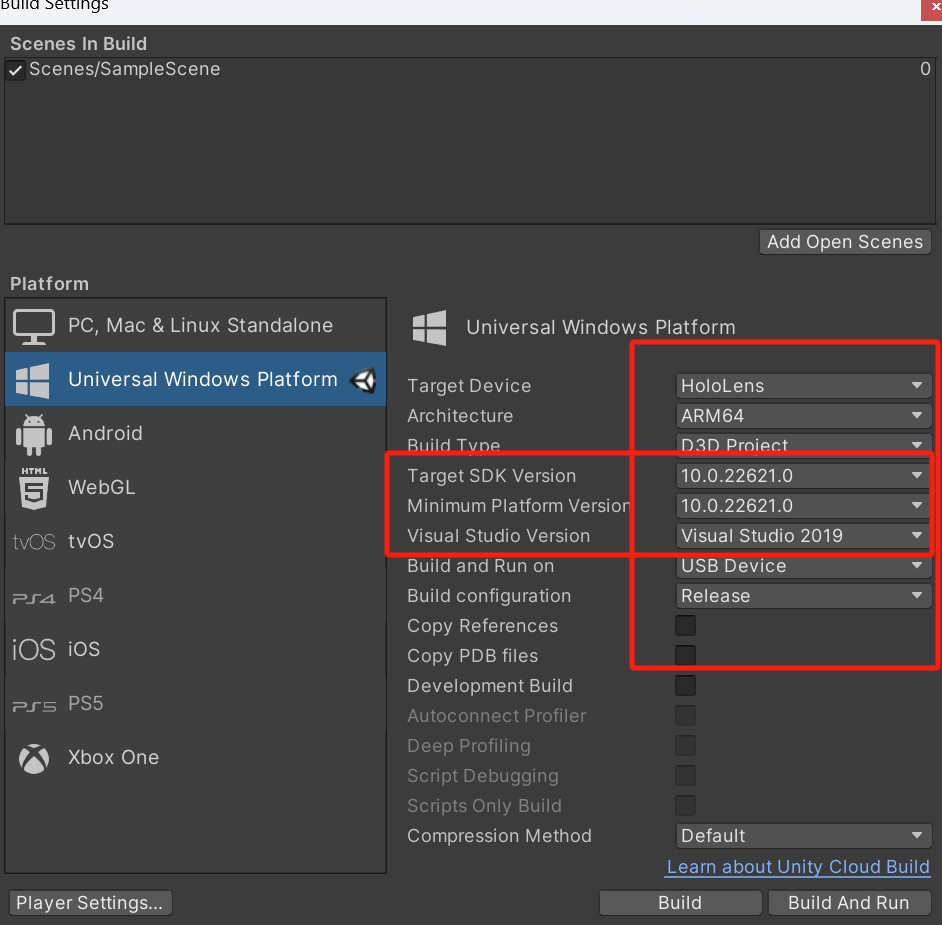The height and width of the screenshot is (925, 942).
Task: Click the Compression Method label
Action: (x=499, y=836)
